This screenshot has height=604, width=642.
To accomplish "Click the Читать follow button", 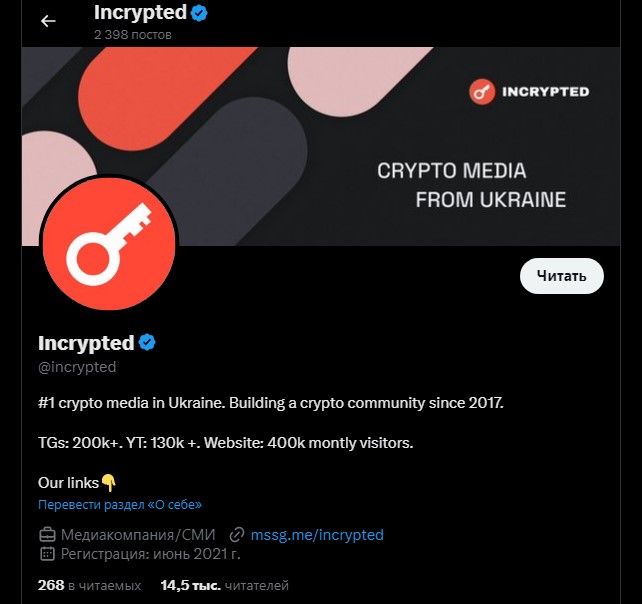I will click(561, 276).
